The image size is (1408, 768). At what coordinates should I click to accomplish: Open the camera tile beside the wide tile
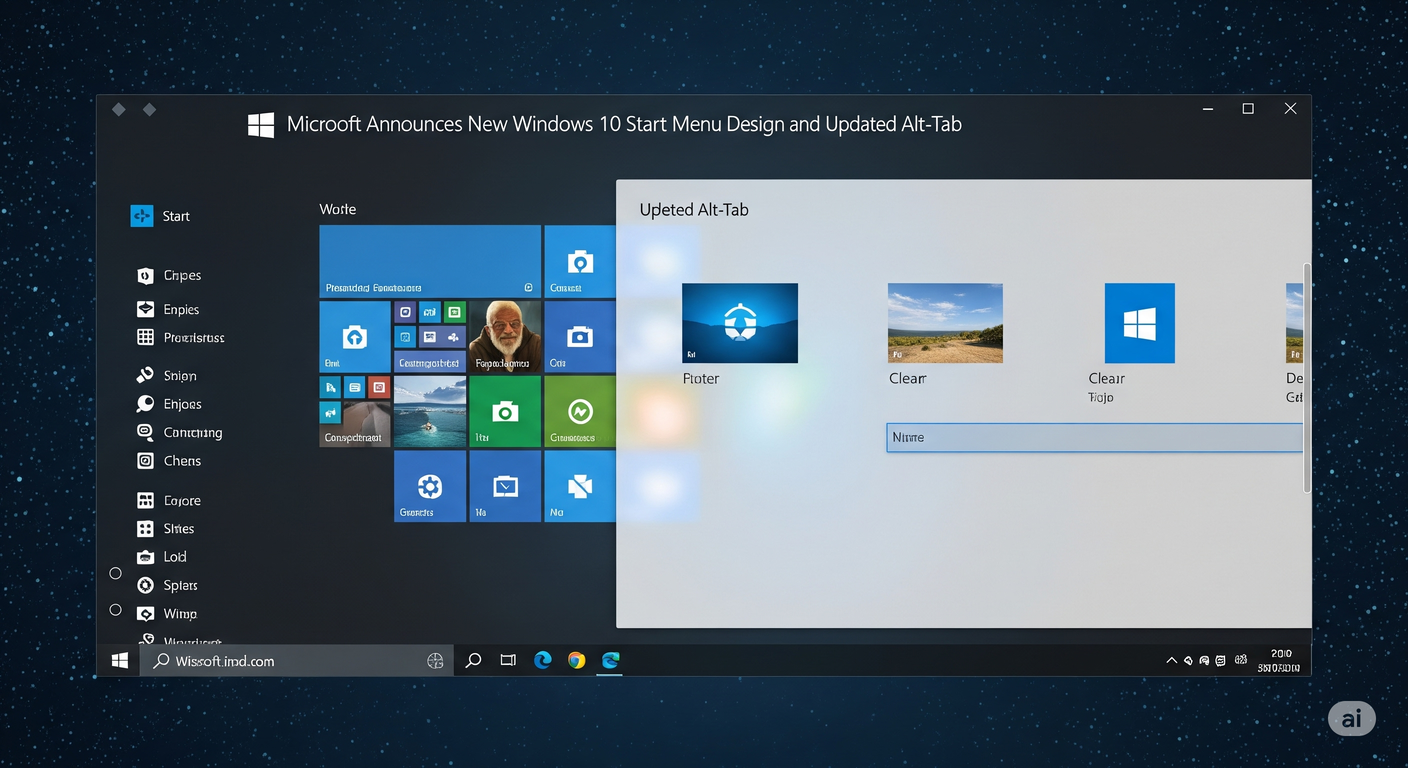tap(580, 261)
